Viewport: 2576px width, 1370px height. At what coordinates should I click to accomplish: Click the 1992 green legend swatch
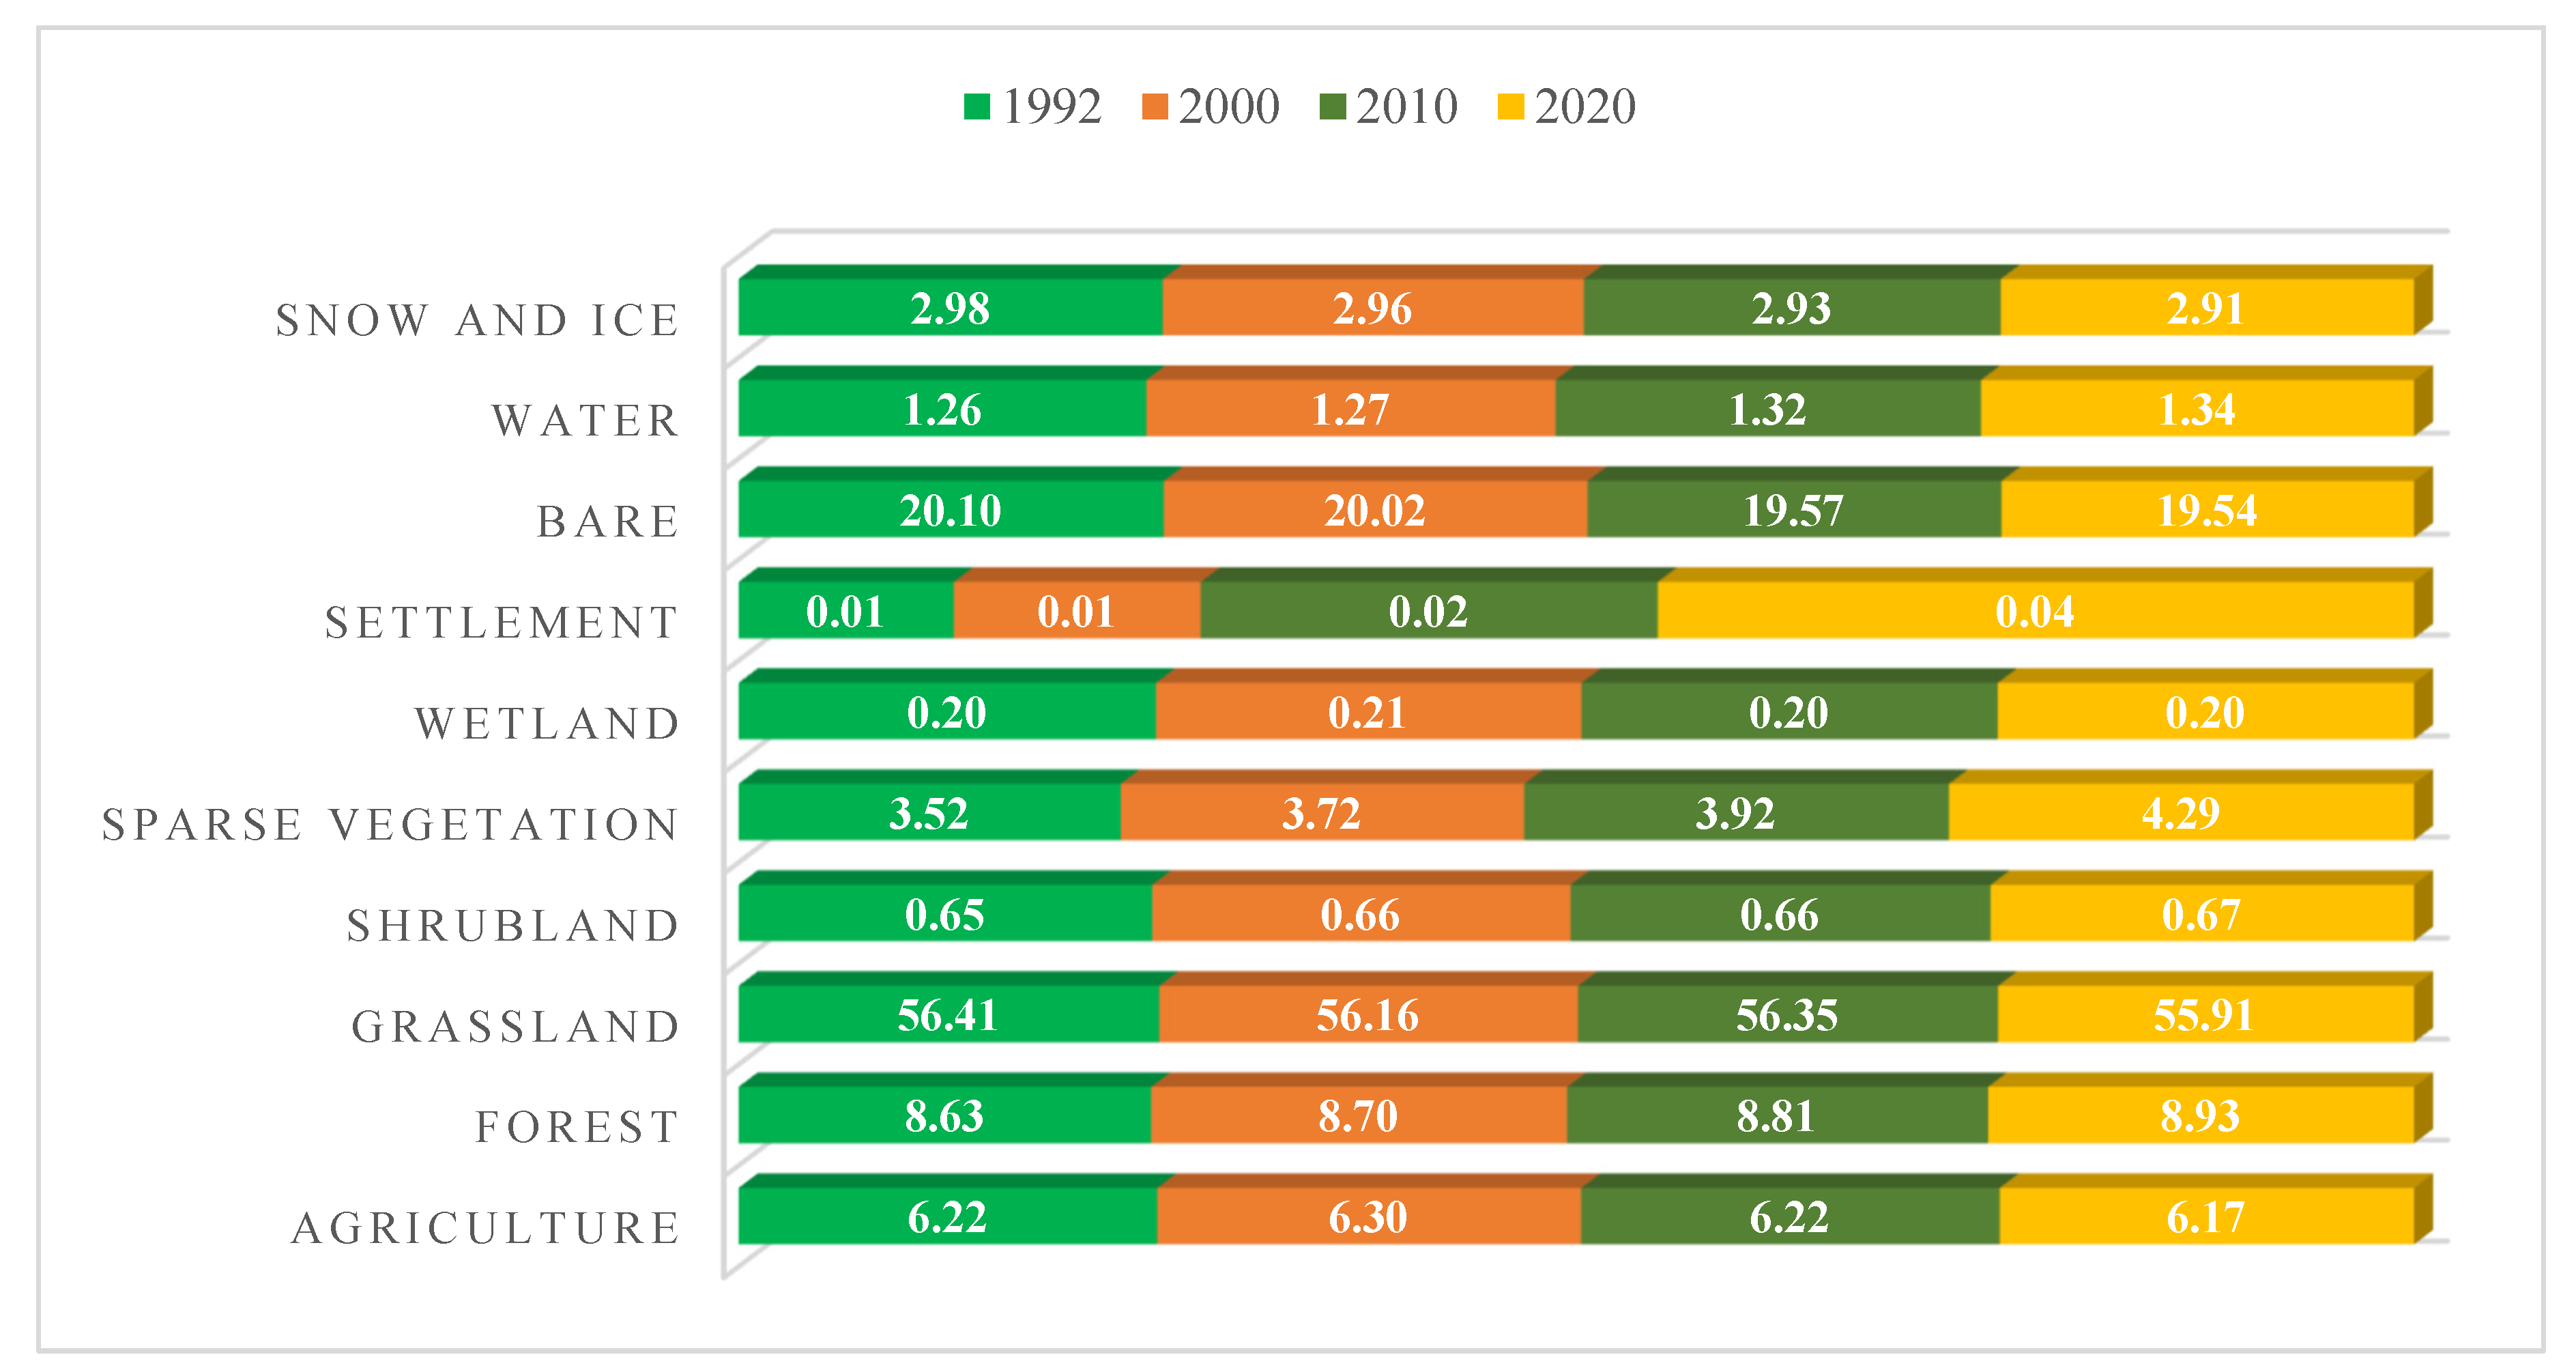click(x=976, y=106)
